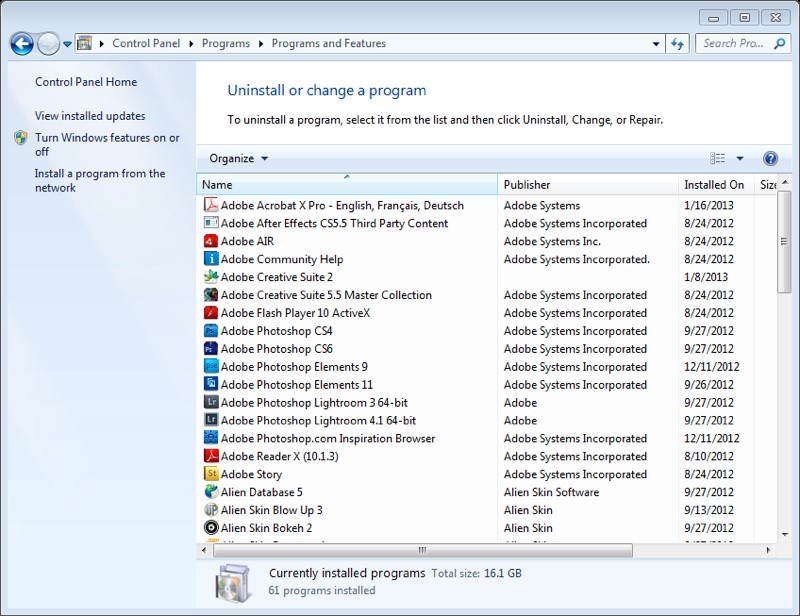Select the Adobe AIR program icon
Screen dimensions: 800x616
click(x=211, y=242)
